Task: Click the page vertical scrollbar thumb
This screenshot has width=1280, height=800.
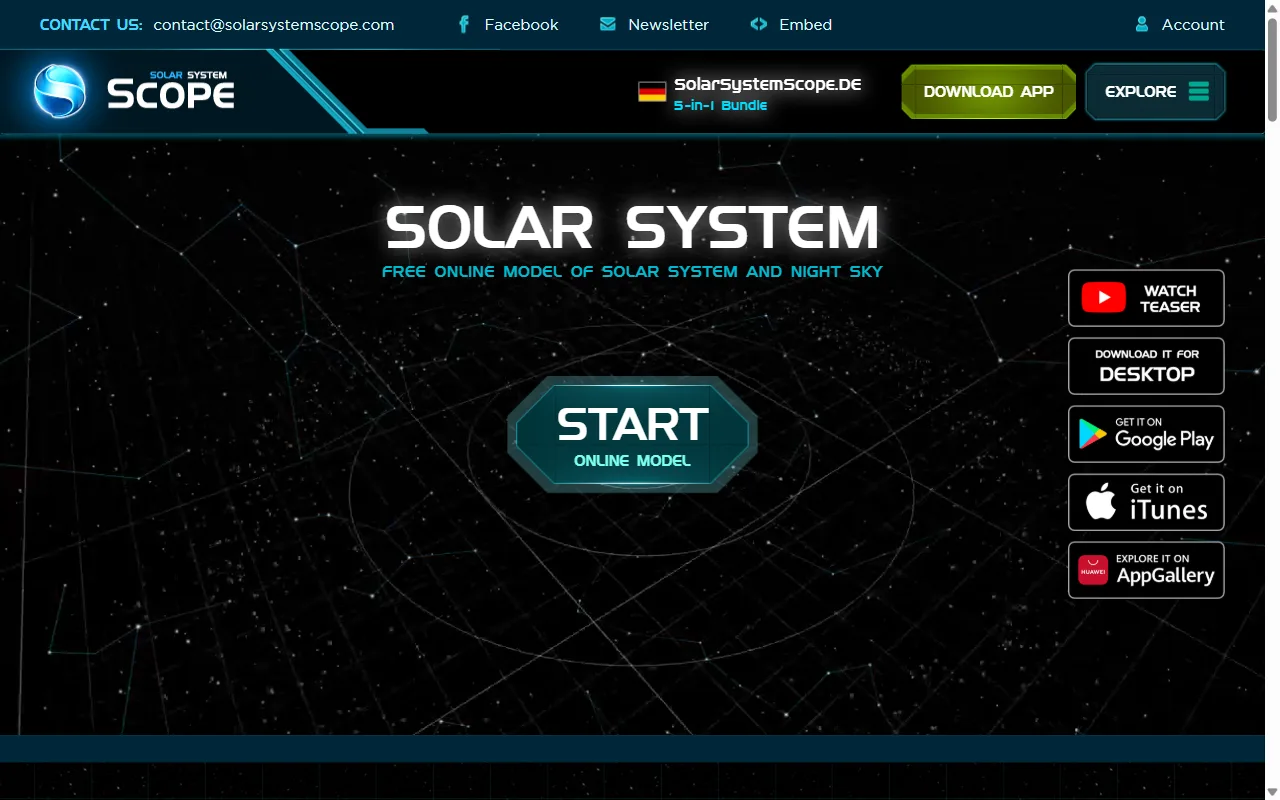Action: point(1272,68)
